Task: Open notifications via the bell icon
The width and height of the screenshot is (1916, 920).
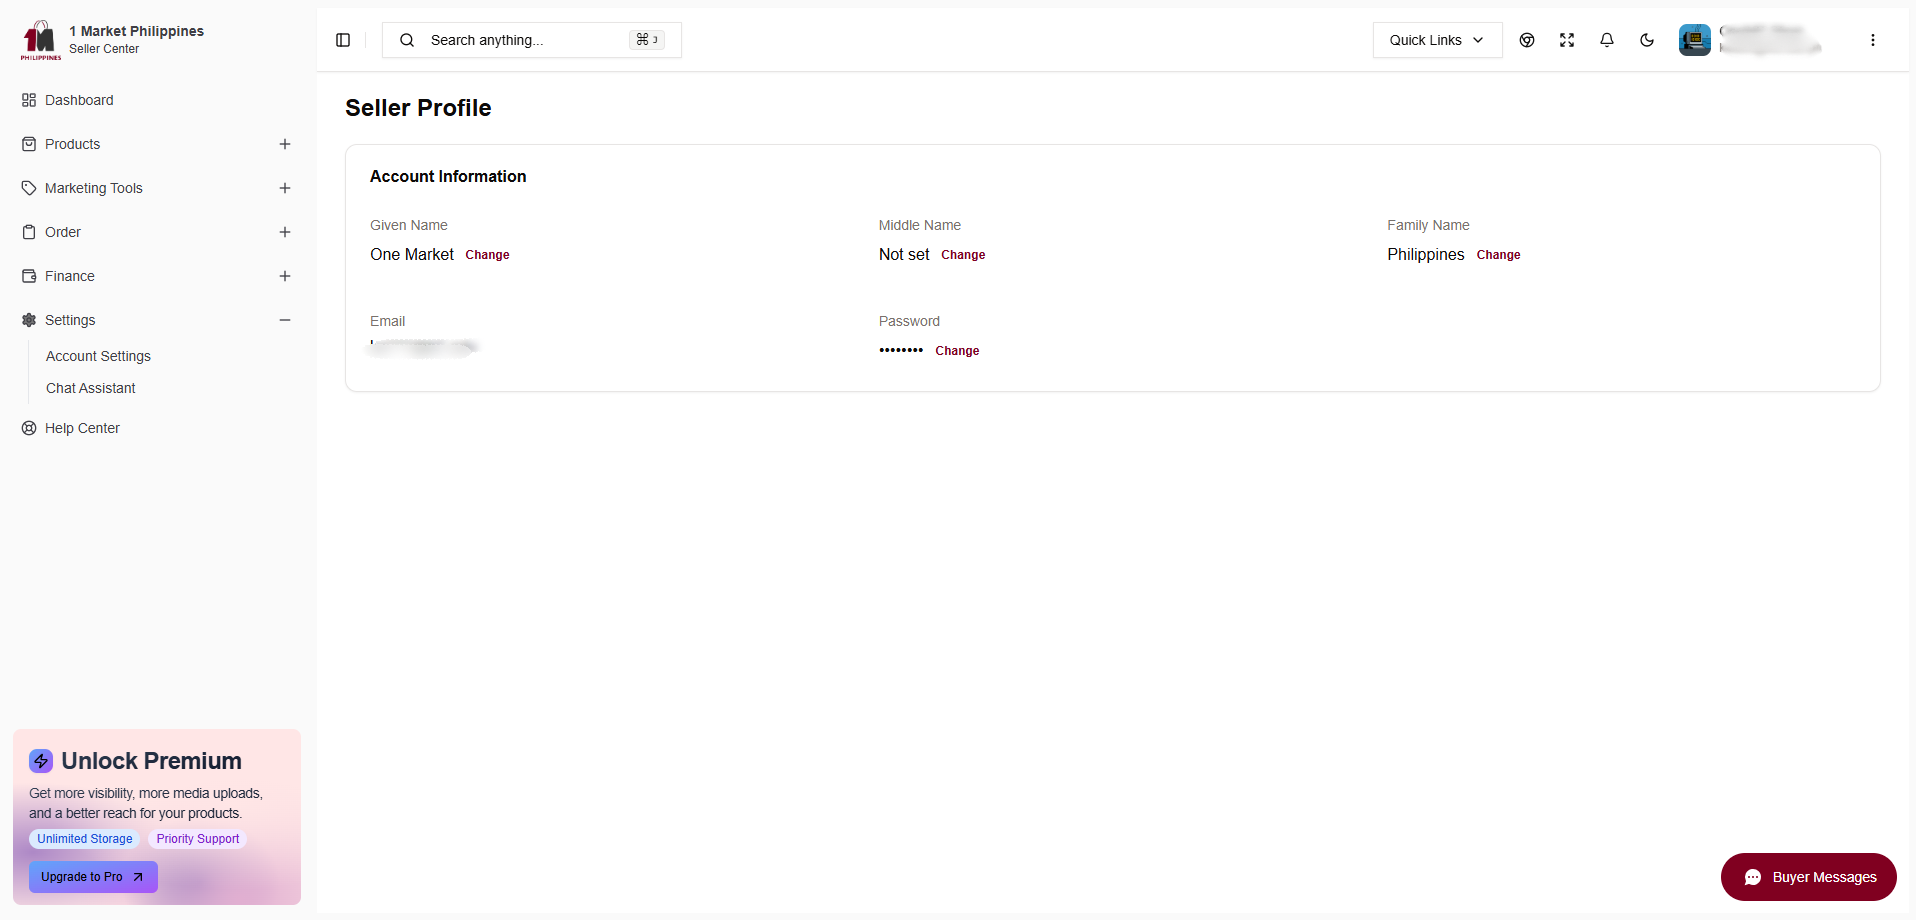Action: (1607, 40)
